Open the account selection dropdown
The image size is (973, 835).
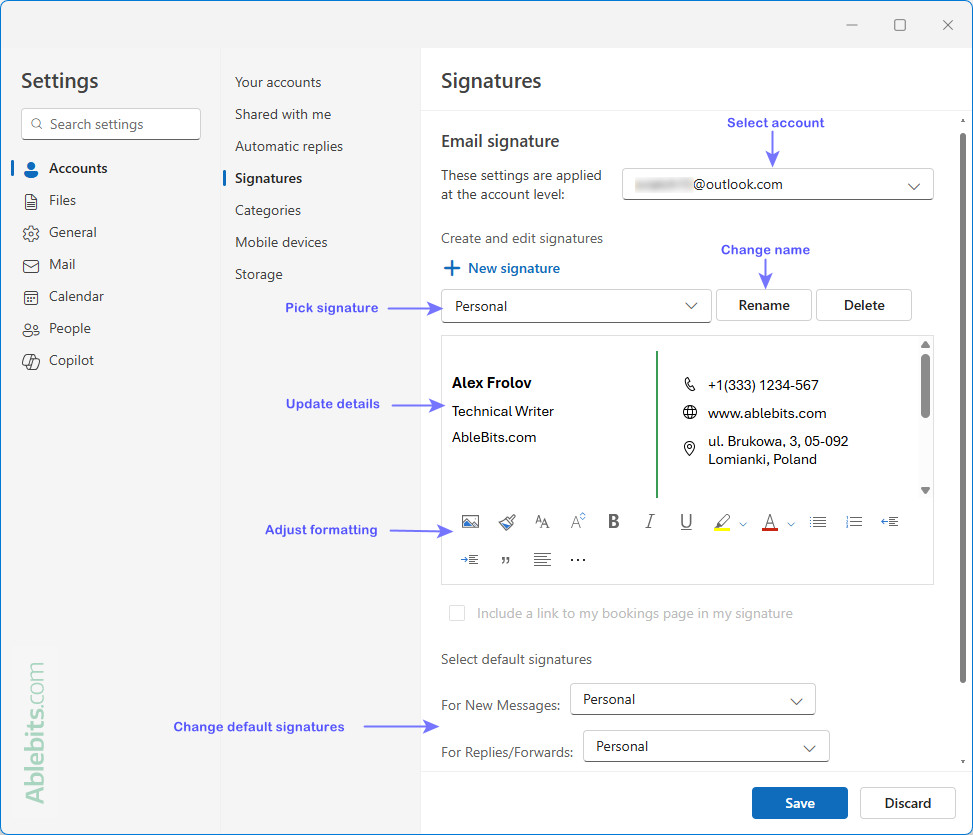[777, 184]
